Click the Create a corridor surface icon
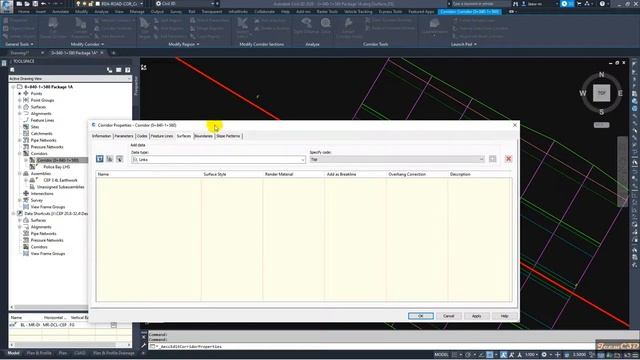This screenshot has height=360, width=640. [x=100, y=159]
